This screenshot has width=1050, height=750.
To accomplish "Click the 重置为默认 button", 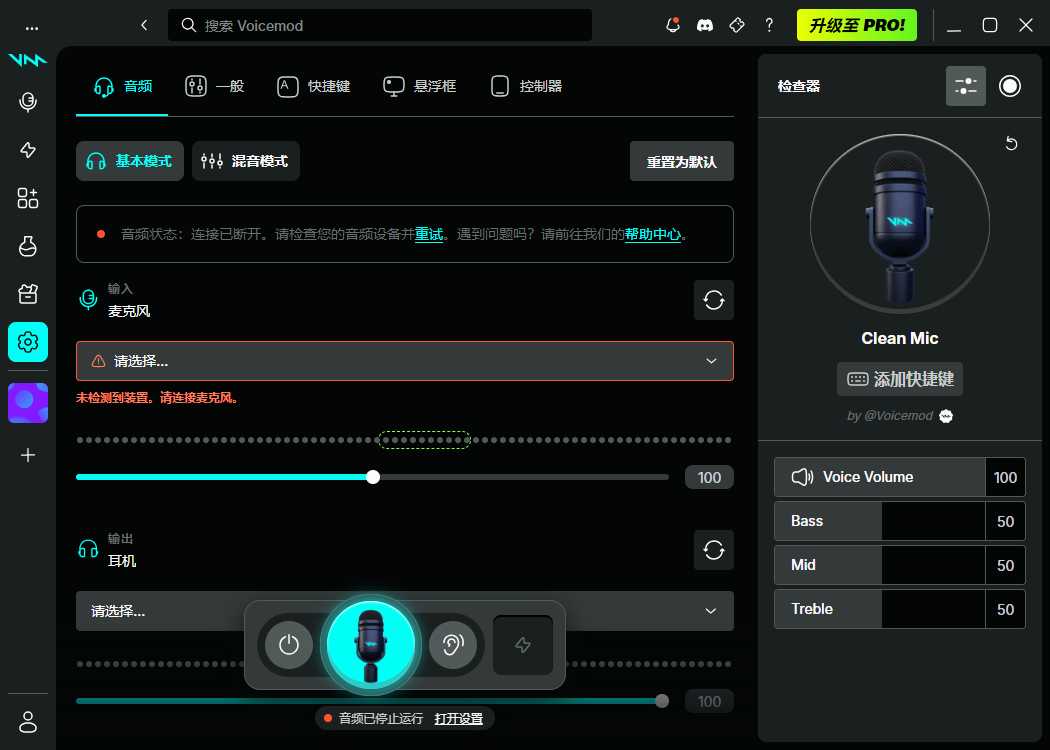I will tap(682, 161).
